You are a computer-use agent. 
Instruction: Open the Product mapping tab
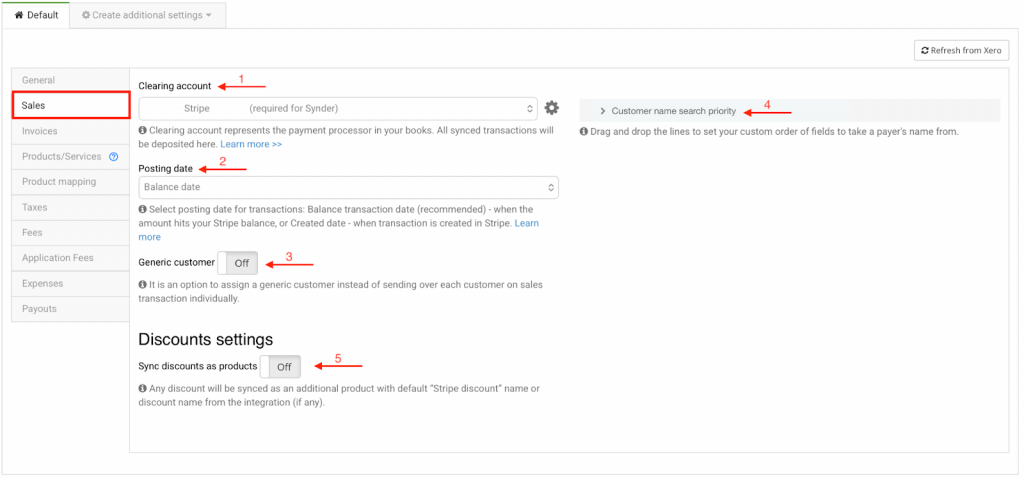pyautogui.click(x=59, y=182)
